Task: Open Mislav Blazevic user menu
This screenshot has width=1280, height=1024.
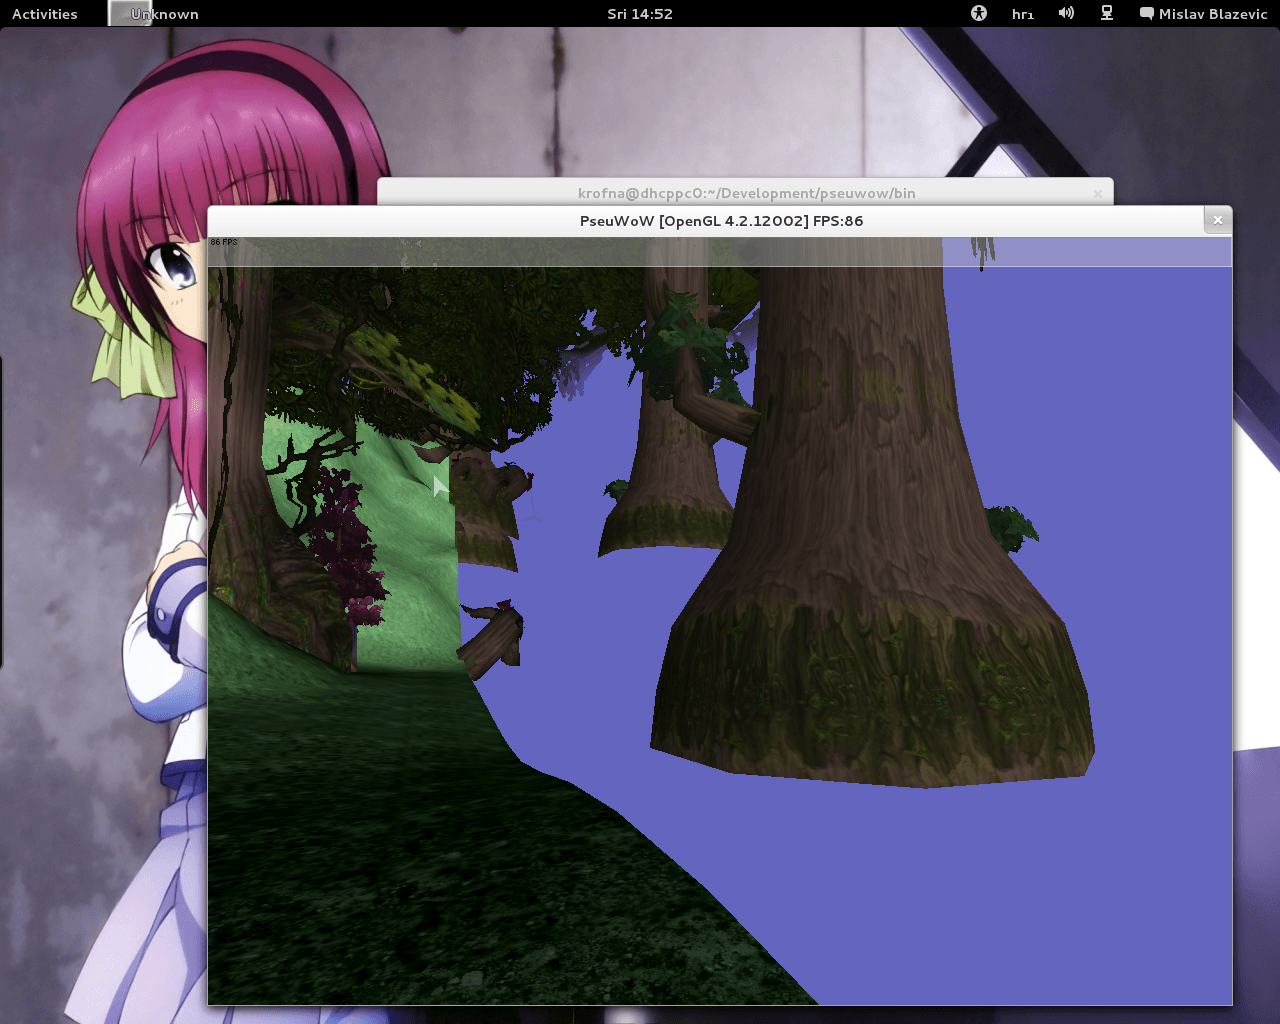Action: point(1203,14)
